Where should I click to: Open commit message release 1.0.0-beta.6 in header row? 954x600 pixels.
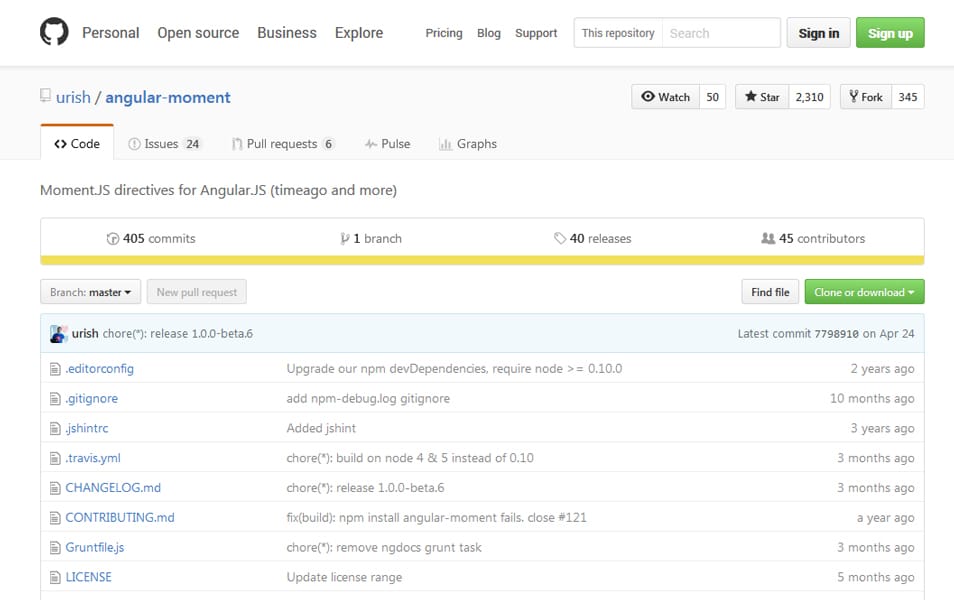click(178, 333)
